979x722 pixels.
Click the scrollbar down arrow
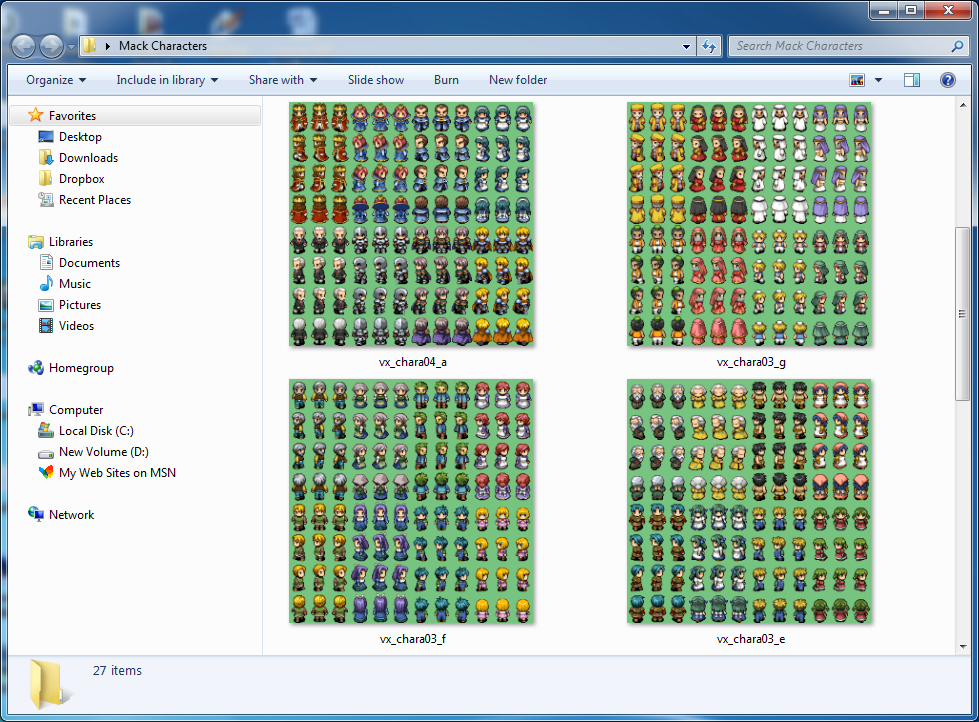point(962,646)
